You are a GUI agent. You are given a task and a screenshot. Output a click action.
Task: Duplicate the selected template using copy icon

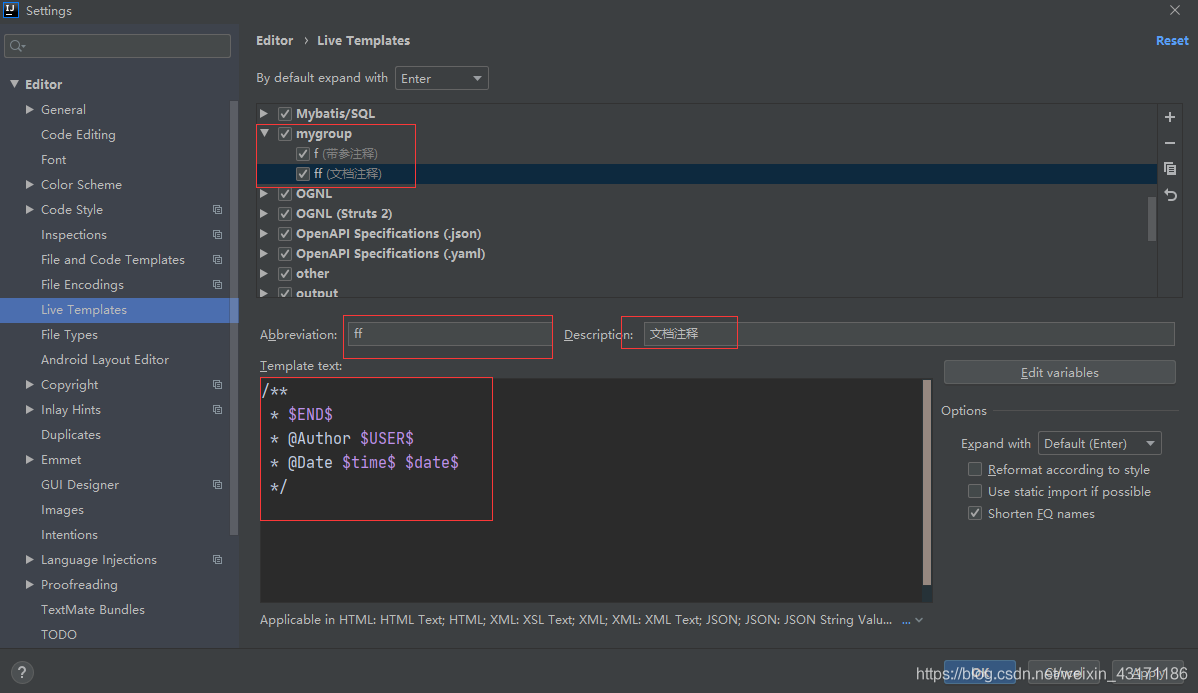(1170, 168)
